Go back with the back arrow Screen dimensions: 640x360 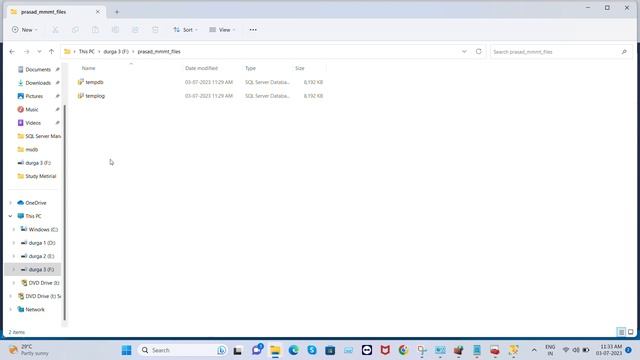coord(12,52)
